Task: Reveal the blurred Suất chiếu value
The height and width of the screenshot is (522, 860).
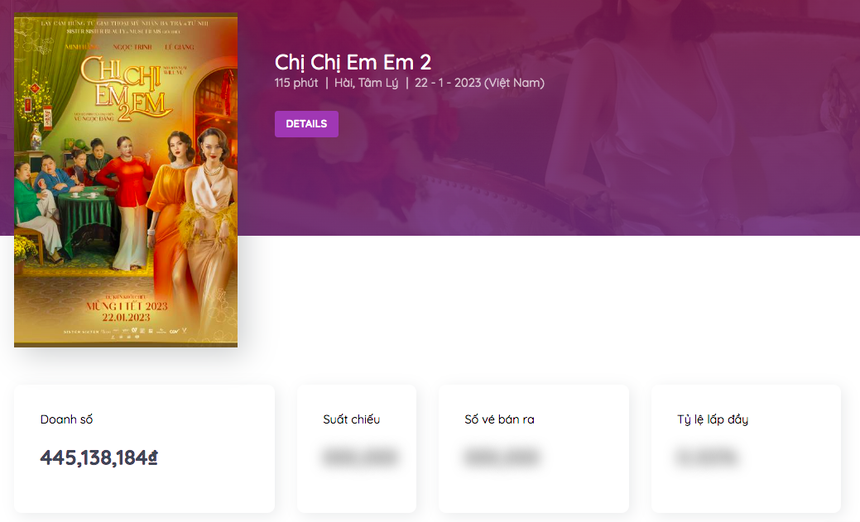Action: pos(360,457)
